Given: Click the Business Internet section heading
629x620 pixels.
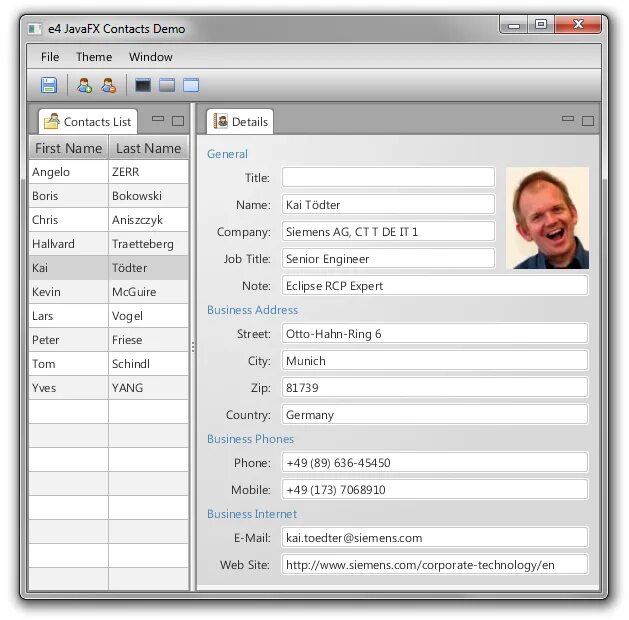Looking at the screenshot, I should [252, 514].
